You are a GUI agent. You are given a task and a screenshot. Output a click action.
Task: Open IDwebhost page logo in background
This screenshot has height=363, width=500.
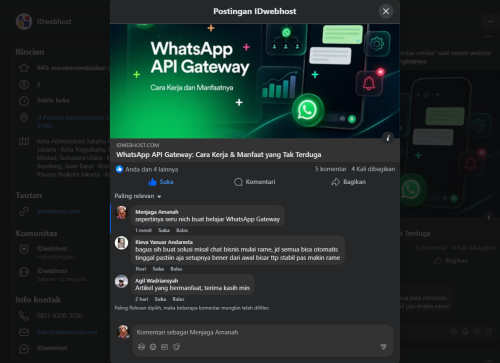click(x=24, y=22)
